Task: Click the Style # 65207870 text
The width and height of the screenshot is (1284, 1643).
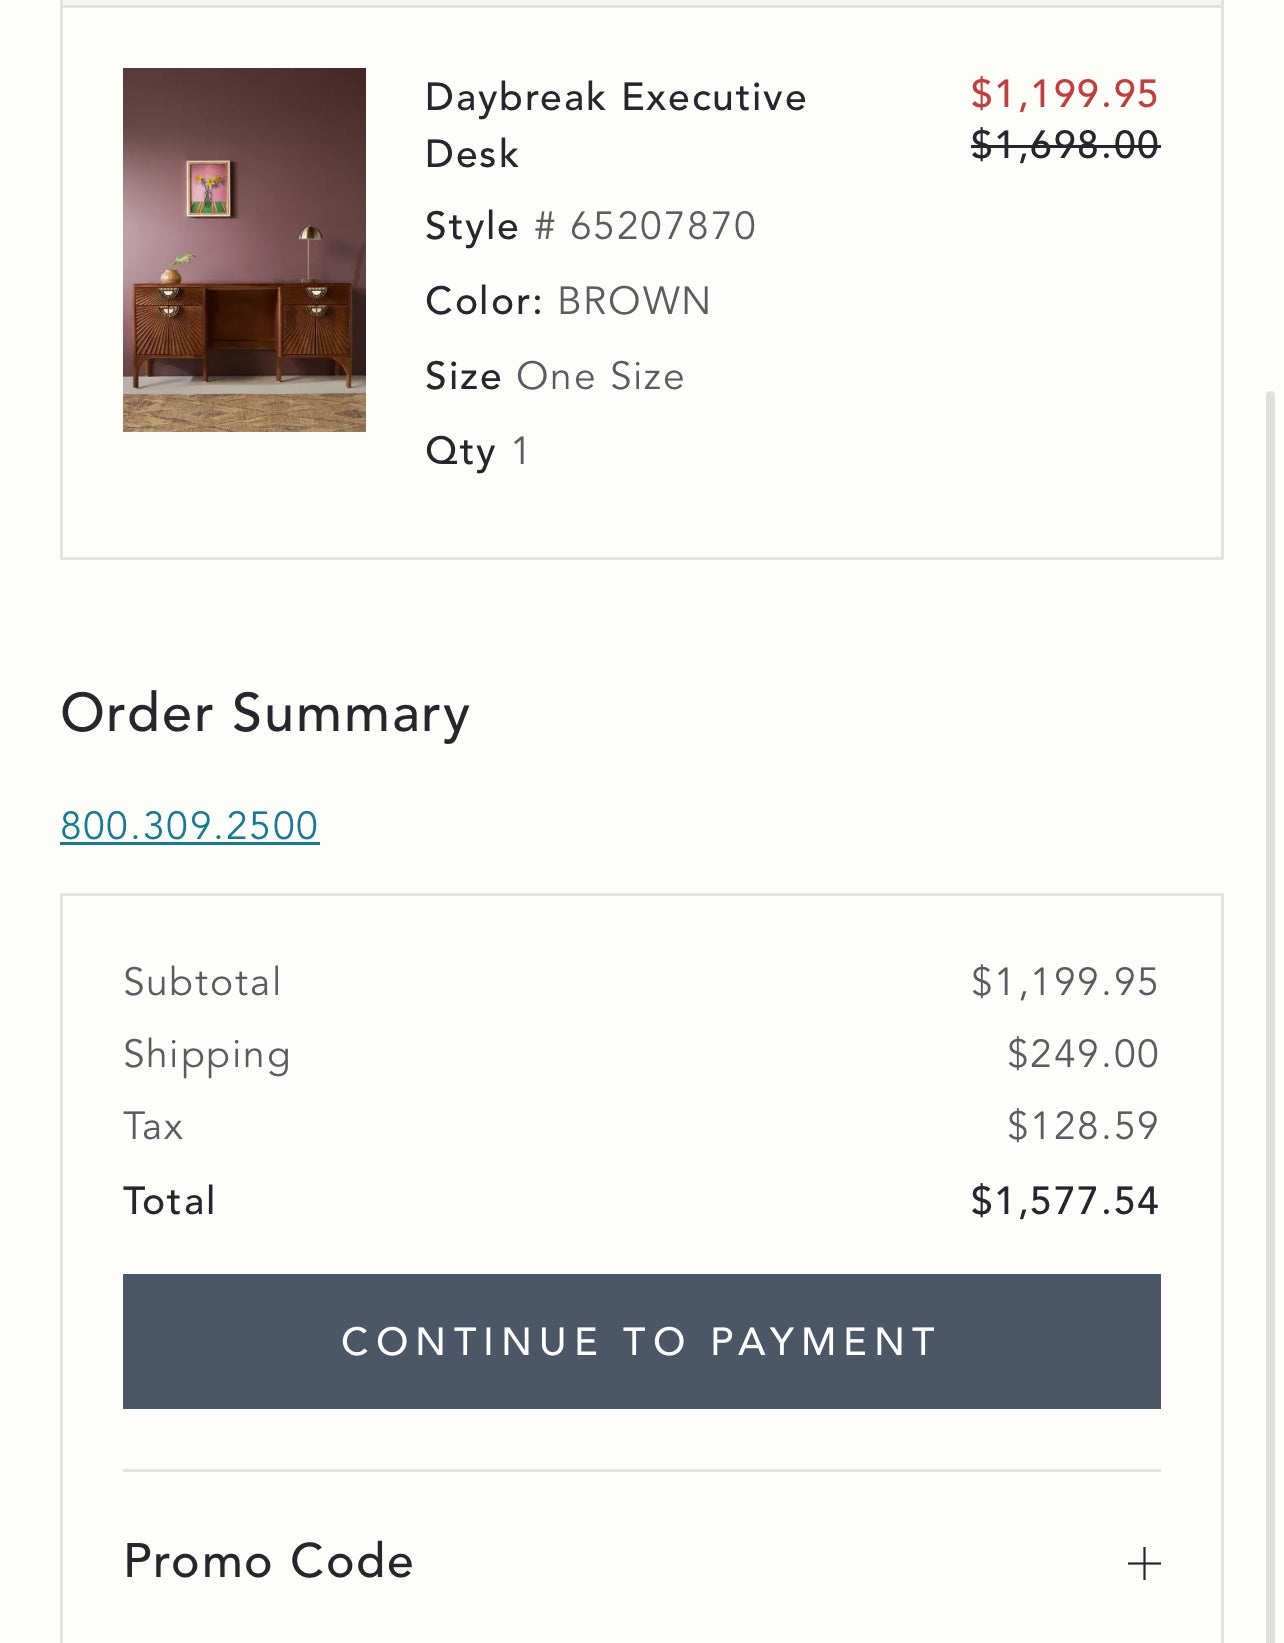Action: 590,226
